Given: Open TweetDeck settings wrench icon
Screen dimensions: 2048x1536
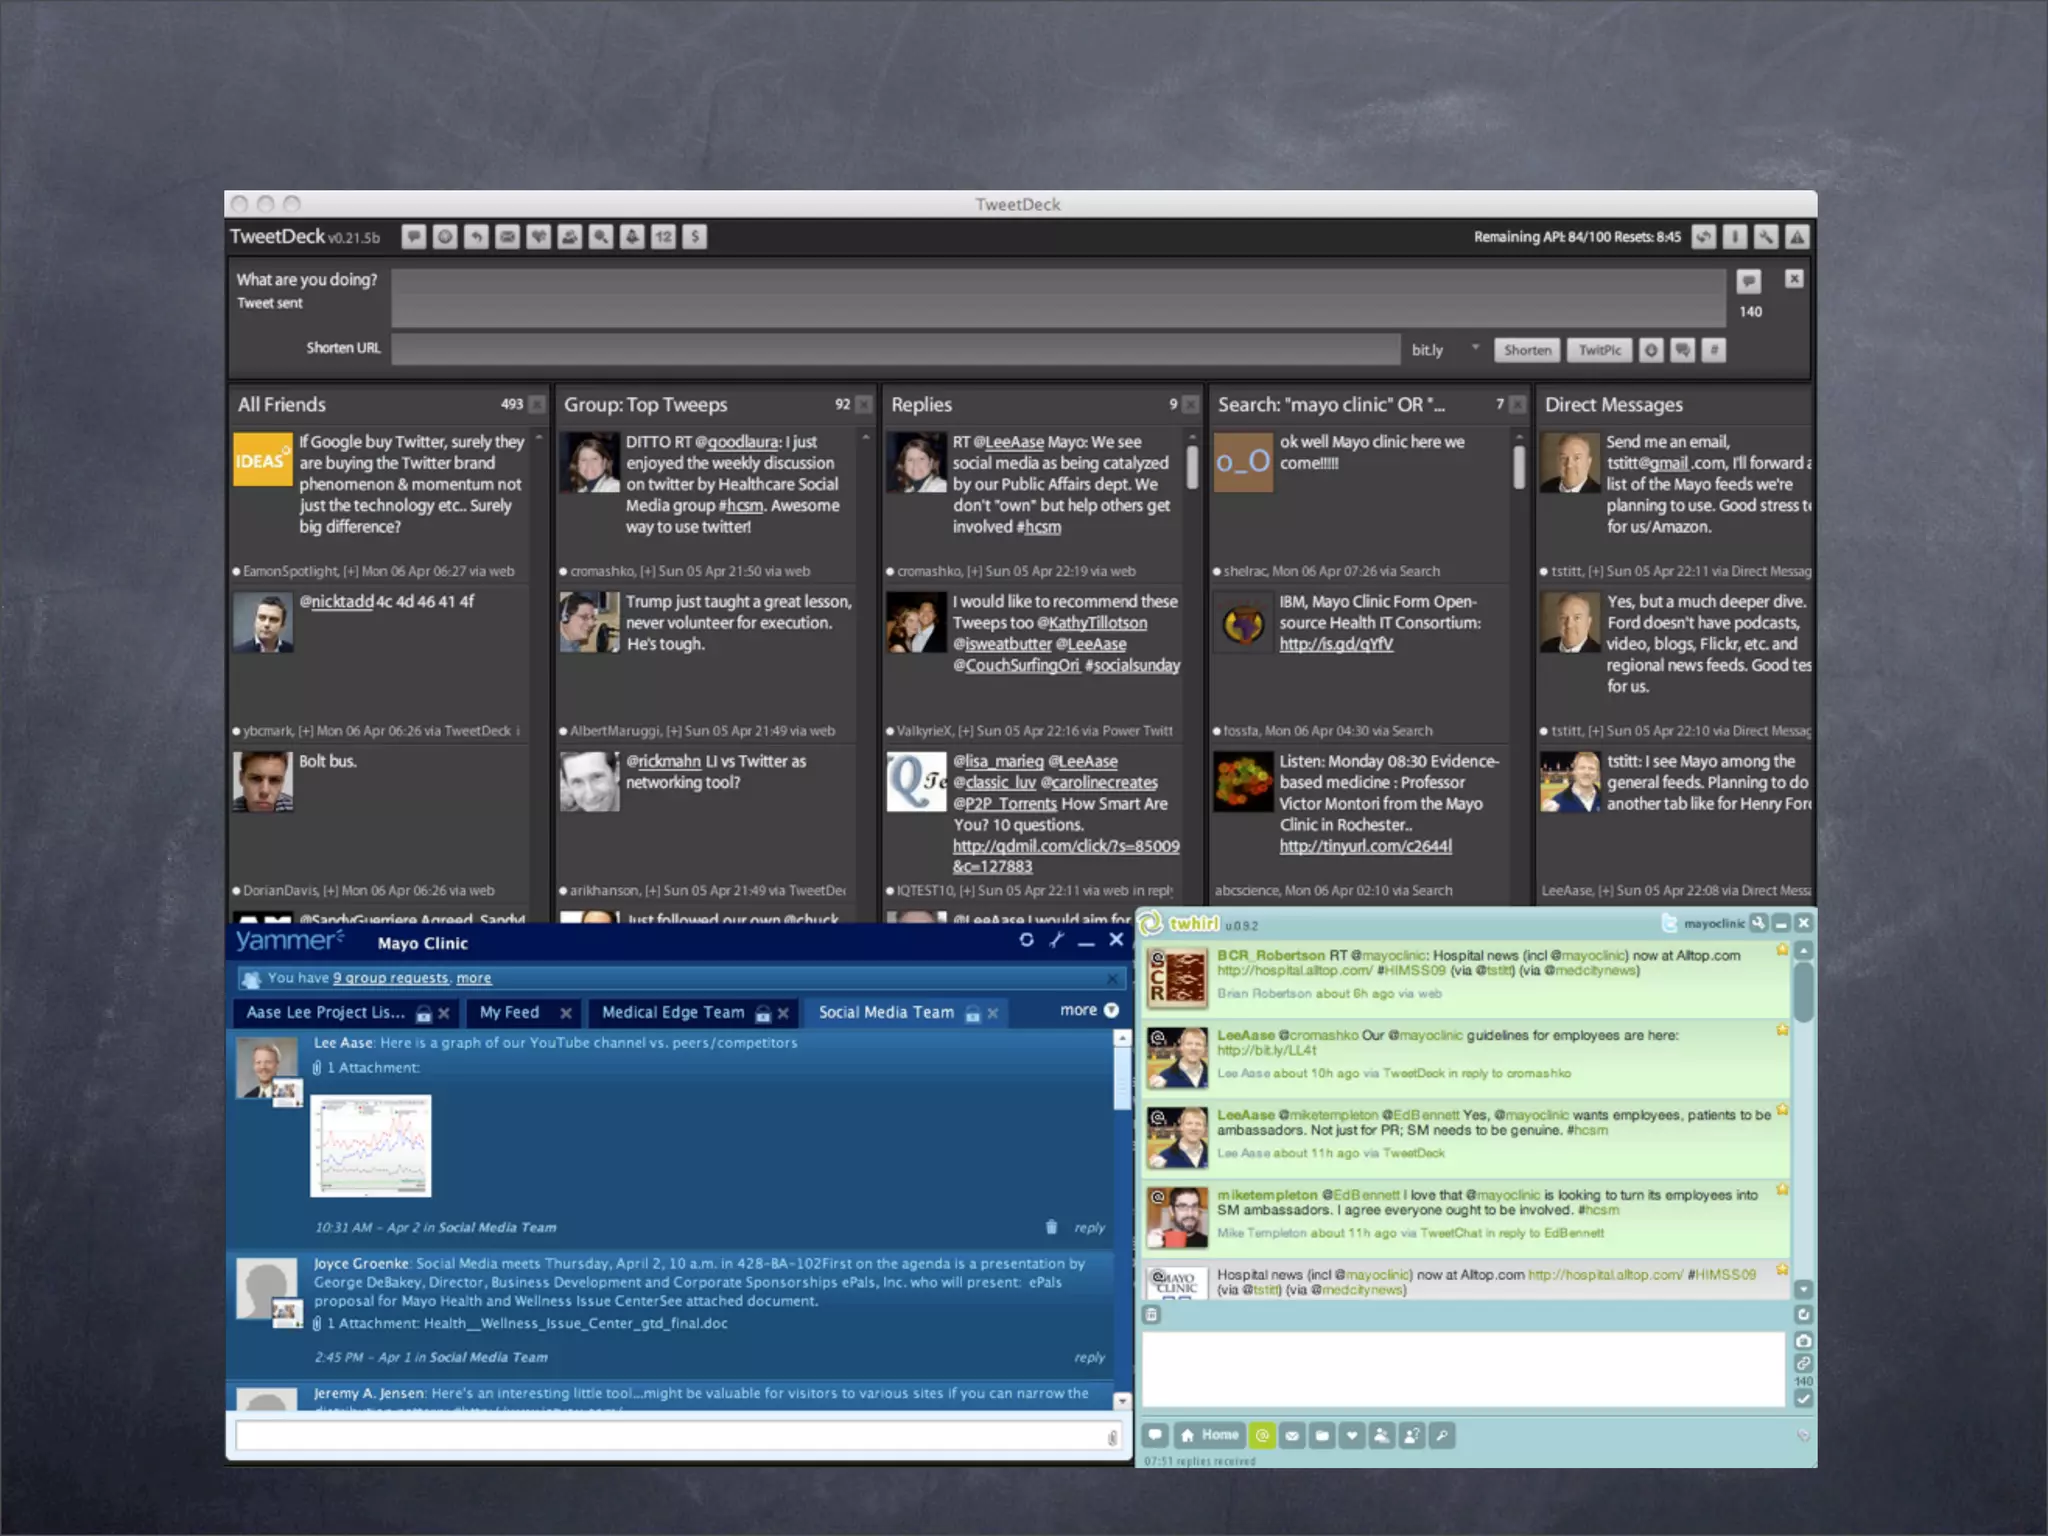Looking at the screenshot, I should [1766, 237].
